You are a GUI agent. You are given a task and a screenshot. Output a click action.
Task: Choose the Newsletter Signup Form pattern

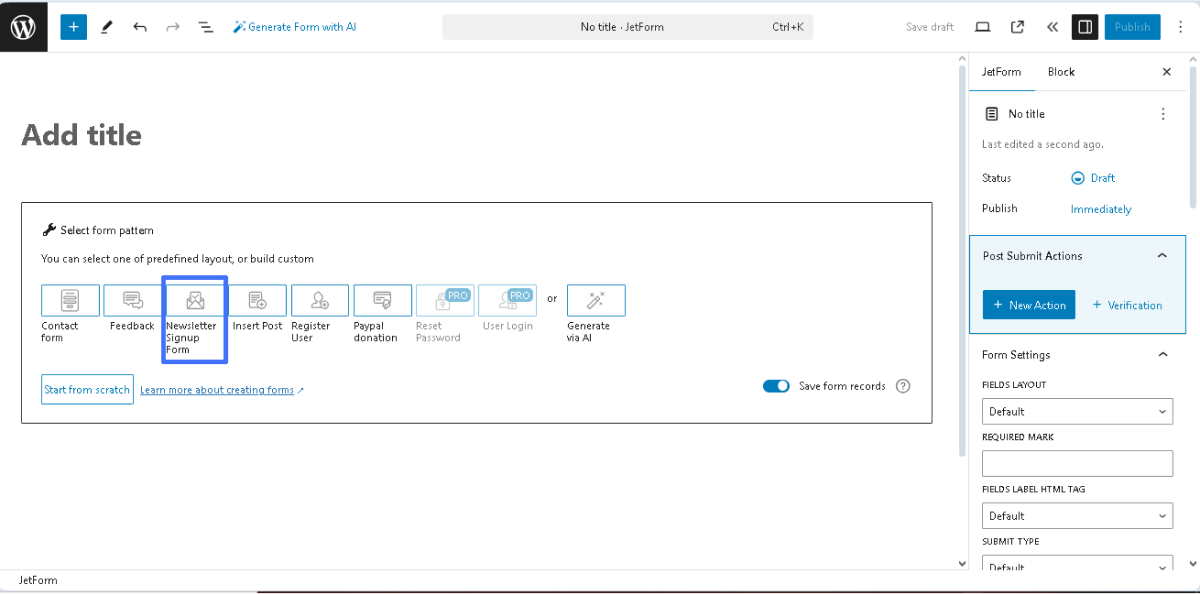point(194,300)
